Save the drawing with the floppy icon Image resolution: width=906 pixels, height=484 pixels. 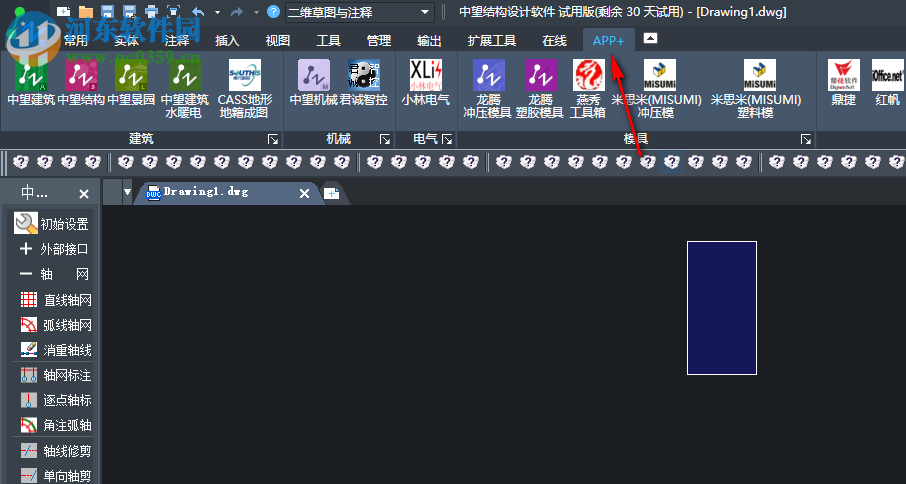point(107,12)
